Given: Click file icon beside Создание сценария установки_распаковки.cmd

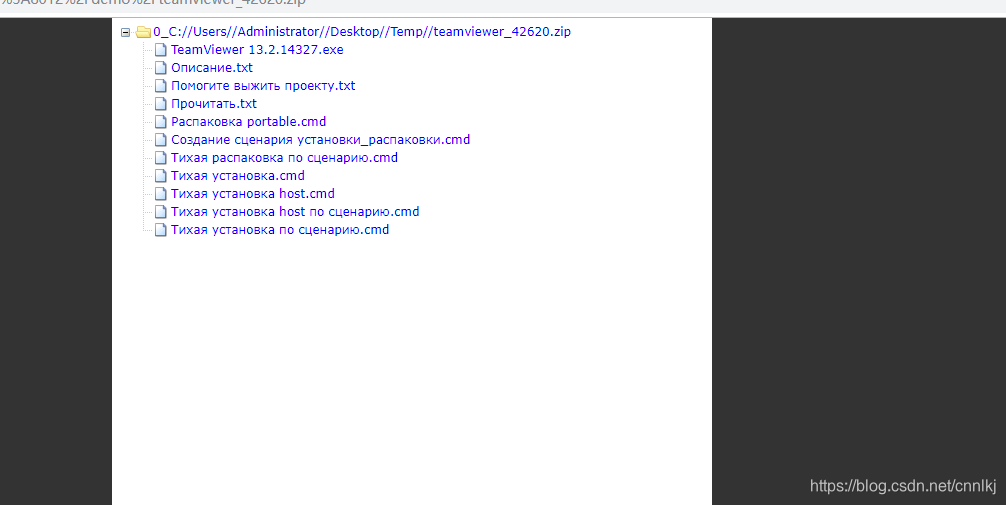Looking at the screenshot, I should click(160, 139).
